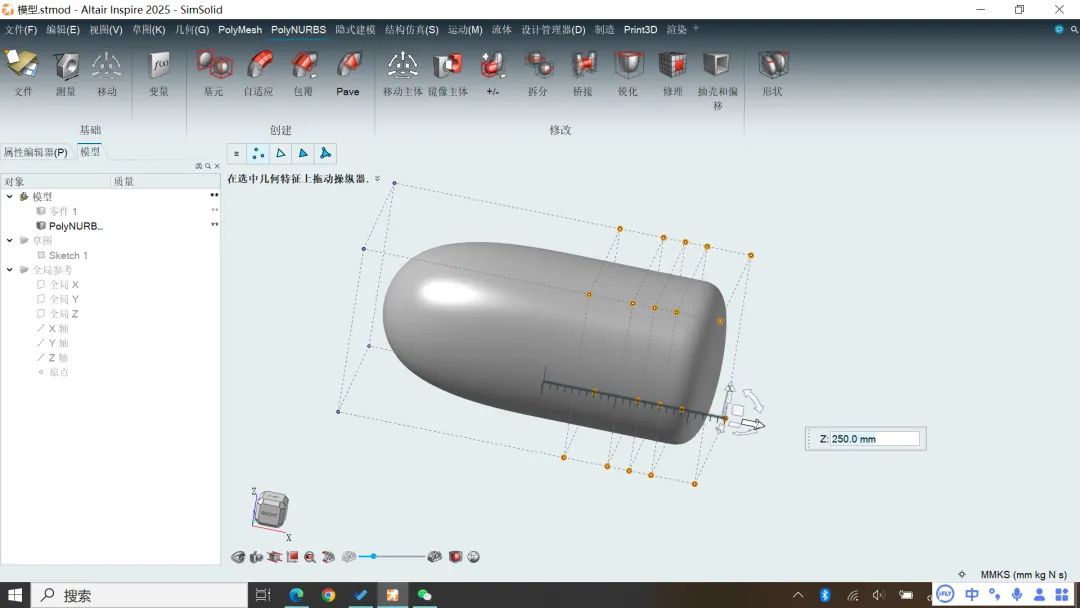Toggle visibility dots for PolyNURBS part
This screenshot has height=608, width=1080.
pos(214,226)
